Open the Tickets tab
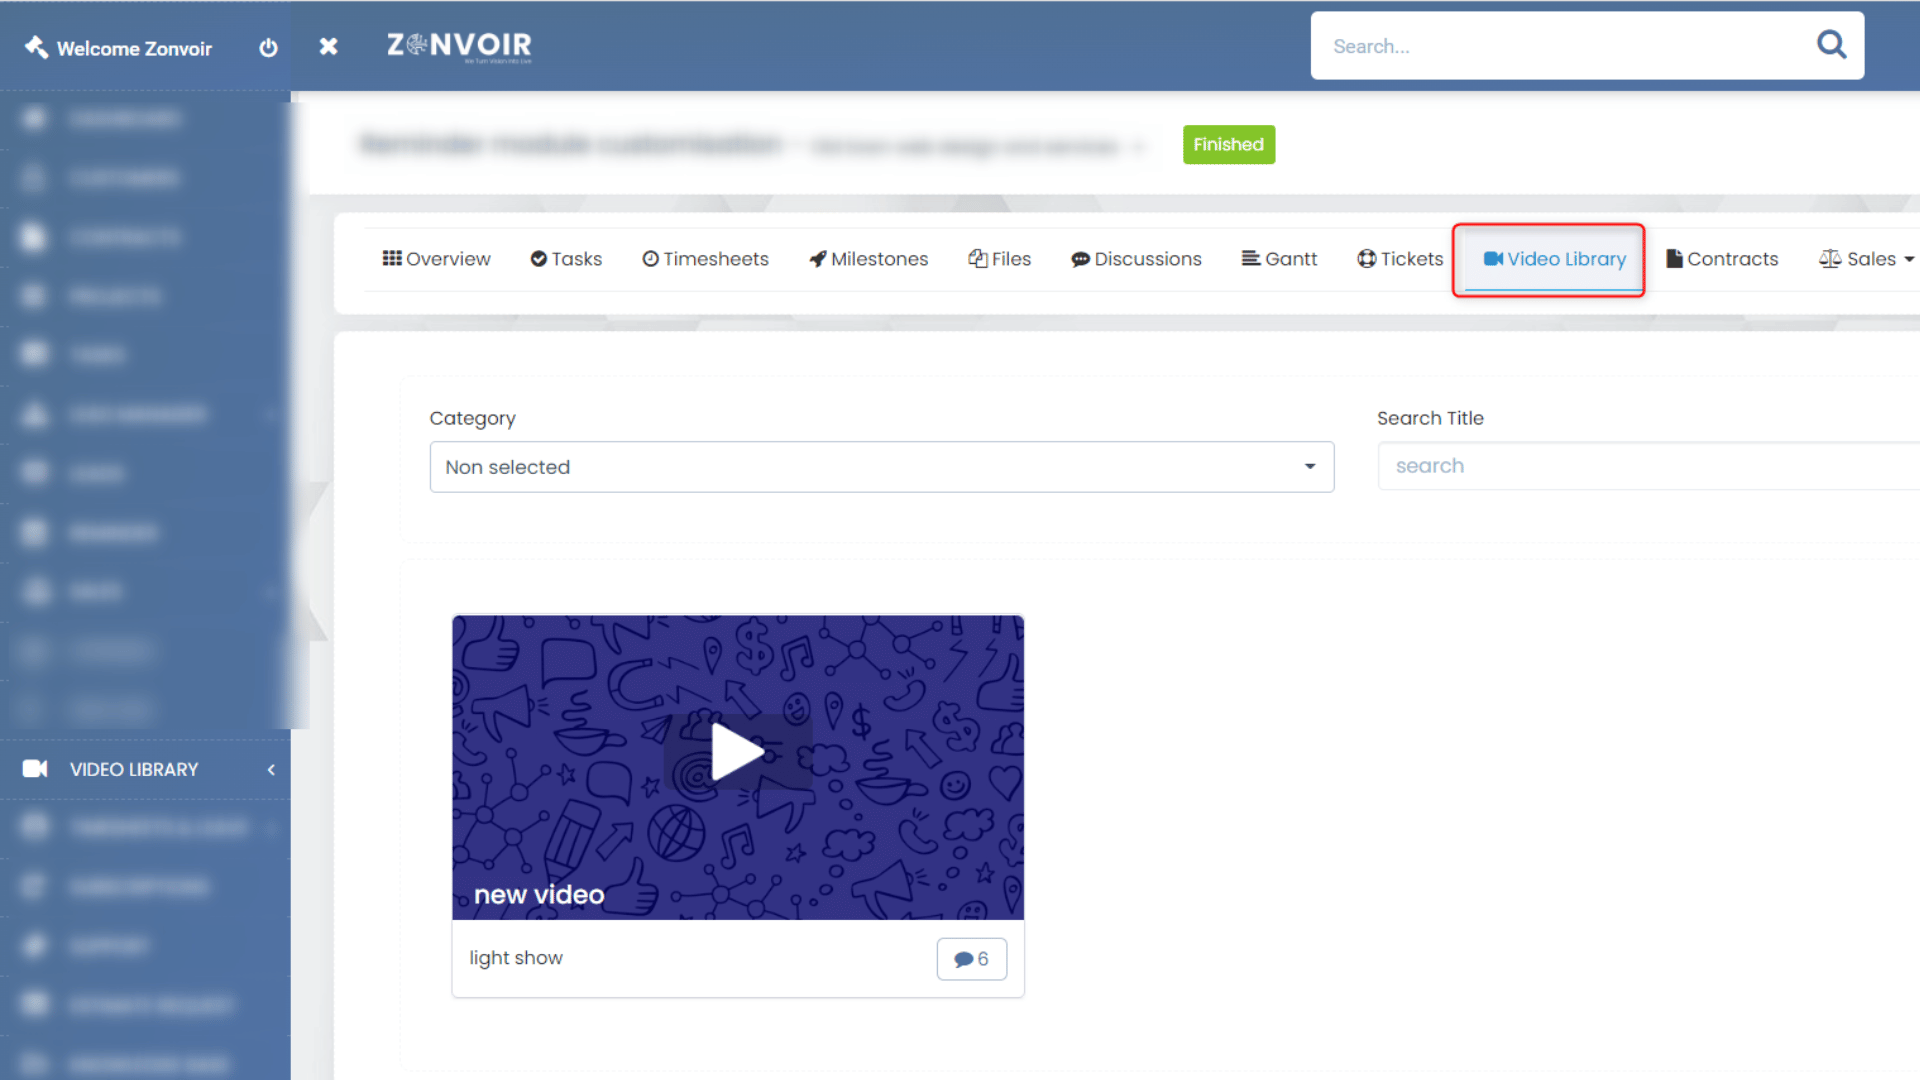 [1400, 259]
